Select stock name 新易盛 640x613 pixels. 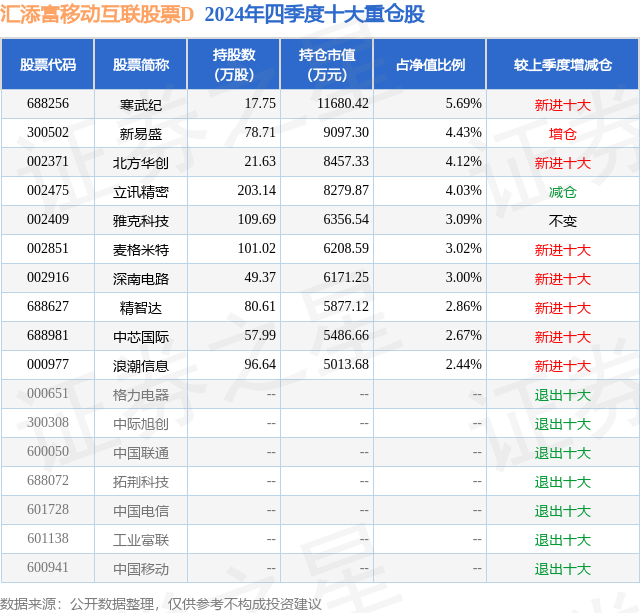pyautogui.click(x=141, y=134)
